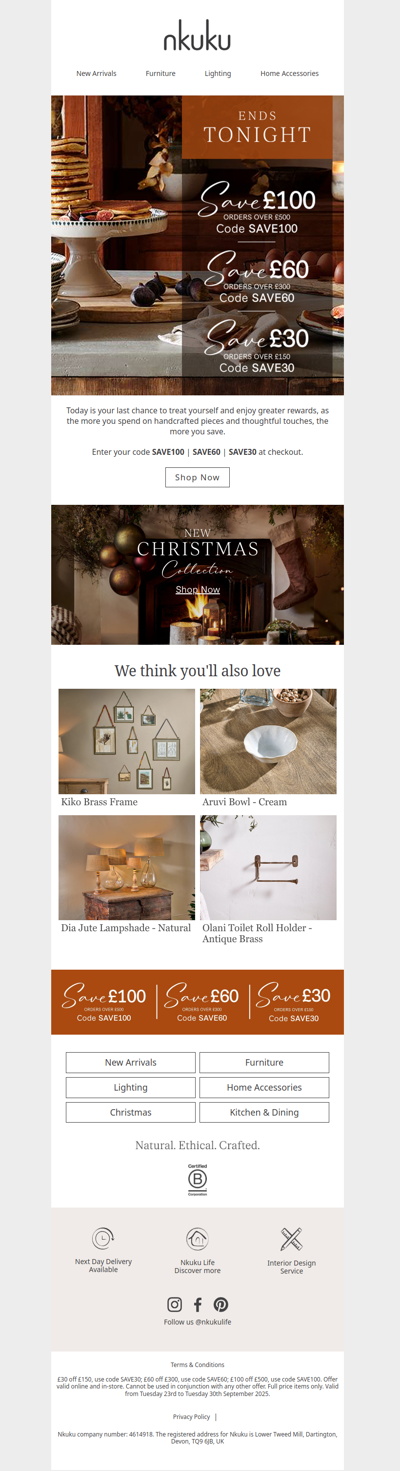
Task: Open the Terms & Conditions link
Action: 197,1365
